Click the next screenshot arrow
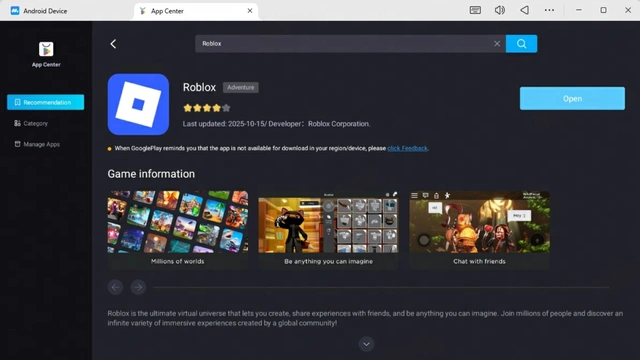The width and height of the screenshot is (640, 360). click(138, 287)
